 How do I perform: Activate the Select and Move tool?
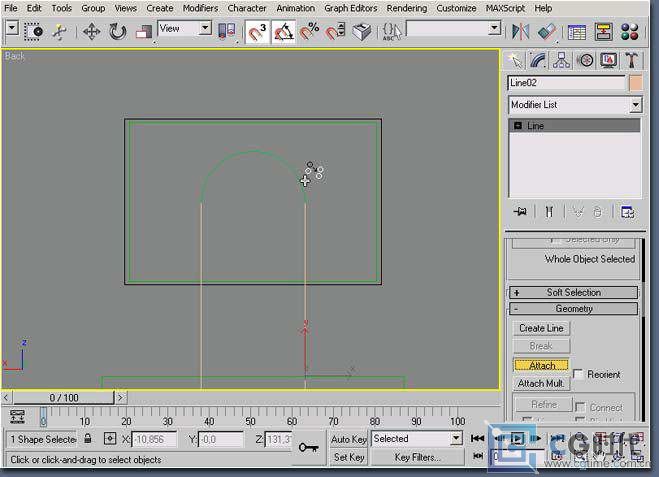click(x=91, y=32)
